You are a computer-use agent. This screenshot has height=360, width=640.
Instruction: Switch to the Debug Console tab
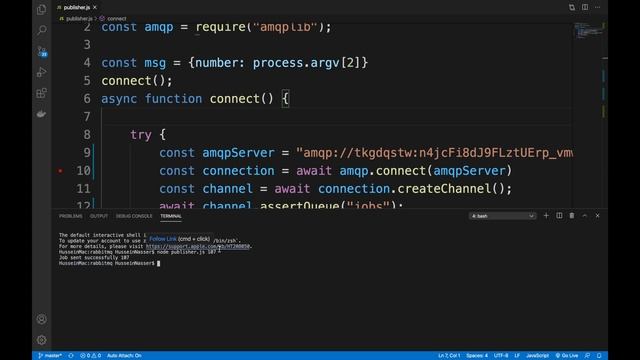click(x=134, y=216)
